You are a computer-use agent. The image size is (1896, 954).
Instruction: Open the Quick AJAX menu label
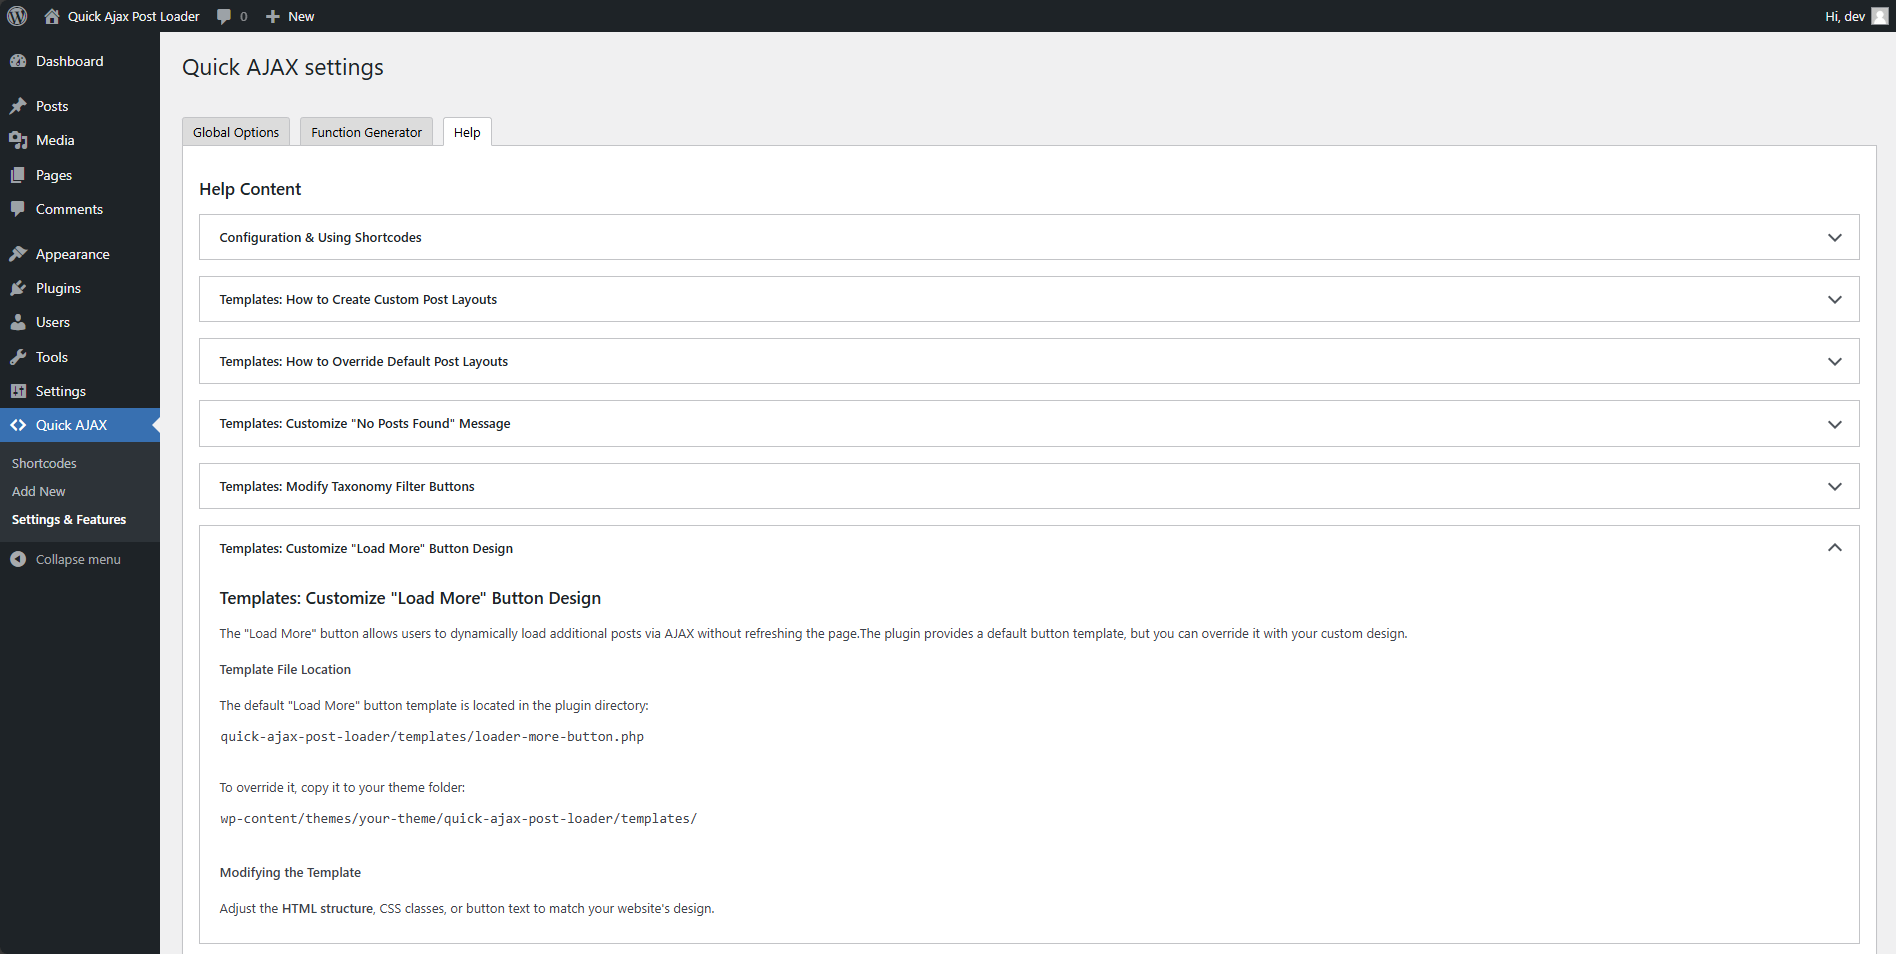click(71, 425)
